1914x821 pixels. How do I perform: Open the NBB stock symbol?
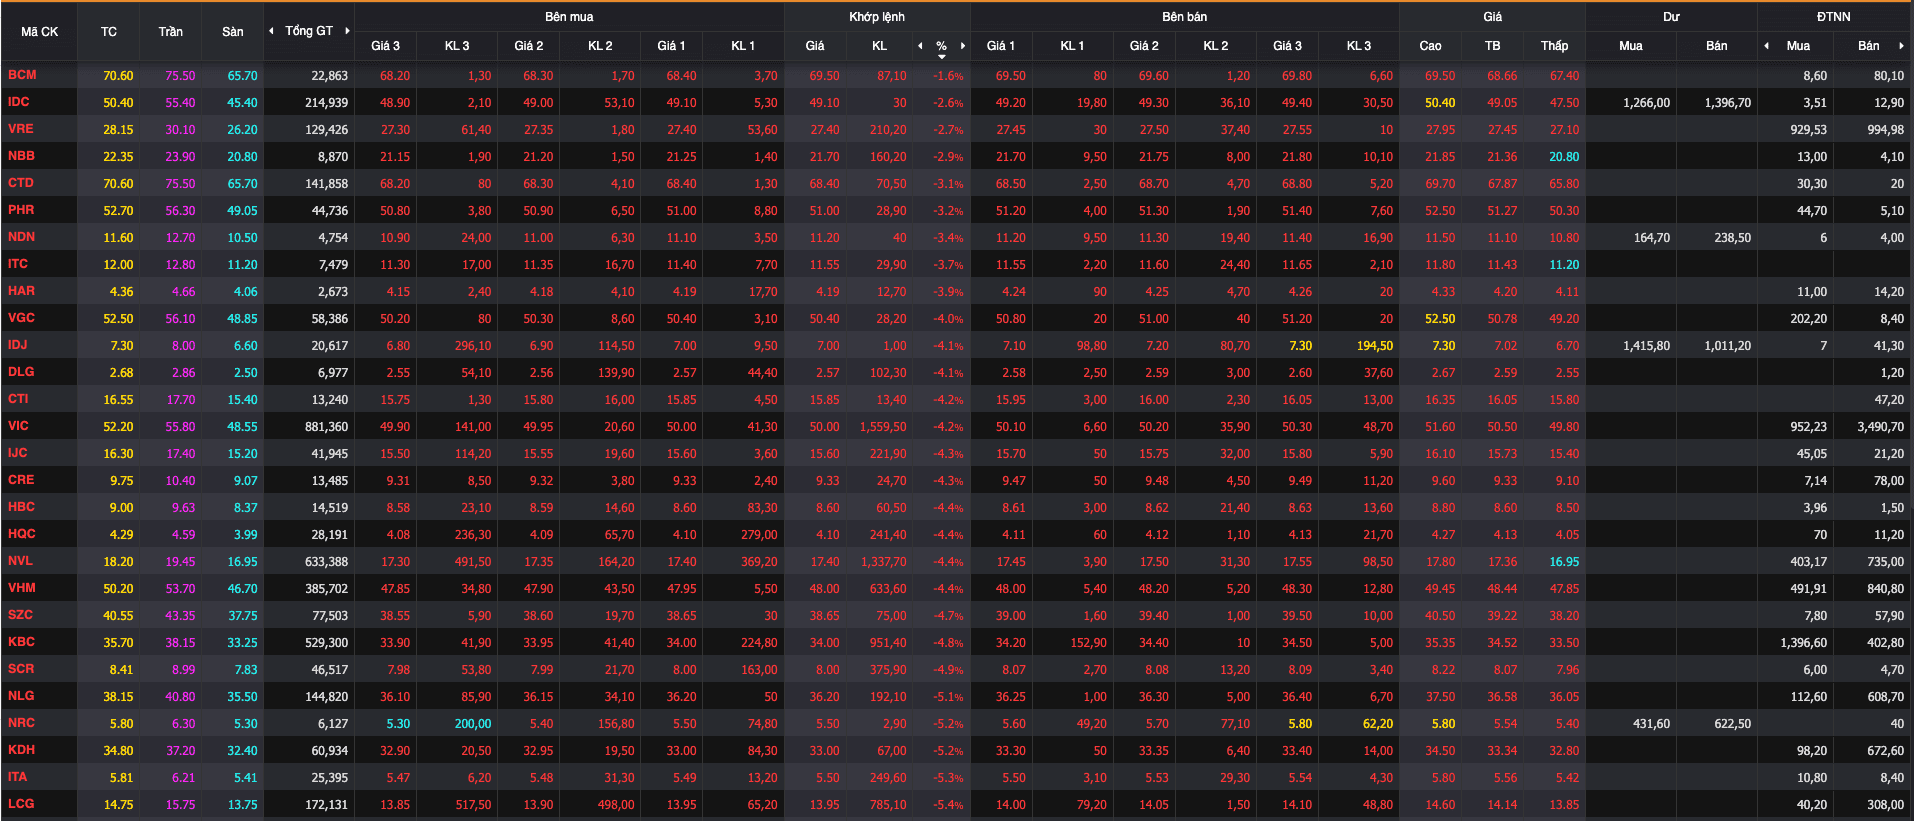point(21,156)
